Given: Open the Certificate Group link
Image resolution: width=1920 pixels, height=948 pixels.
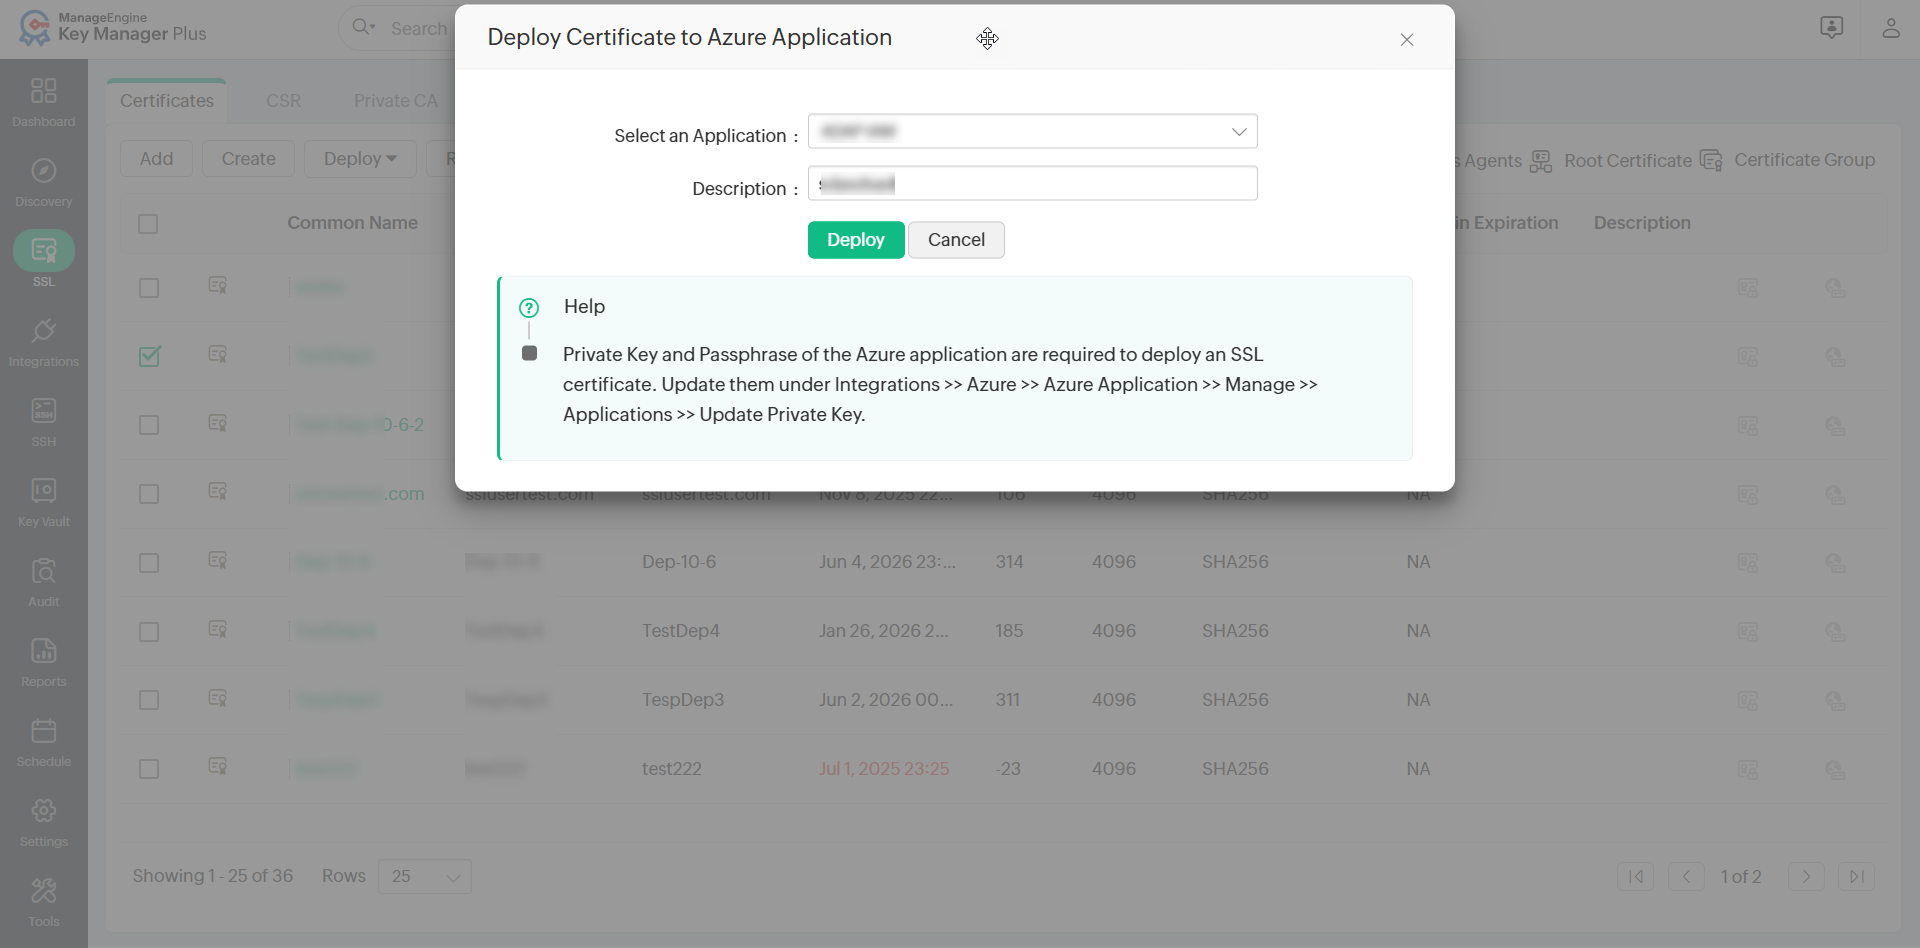Looking at the screenshot, I should 1804,160.
